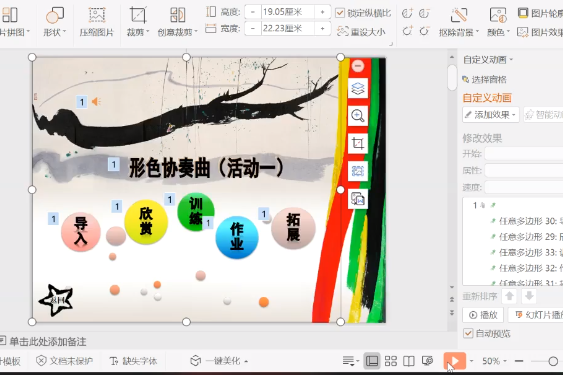Select the yellow 欣赏 bubble

click(x=146, y=222)
